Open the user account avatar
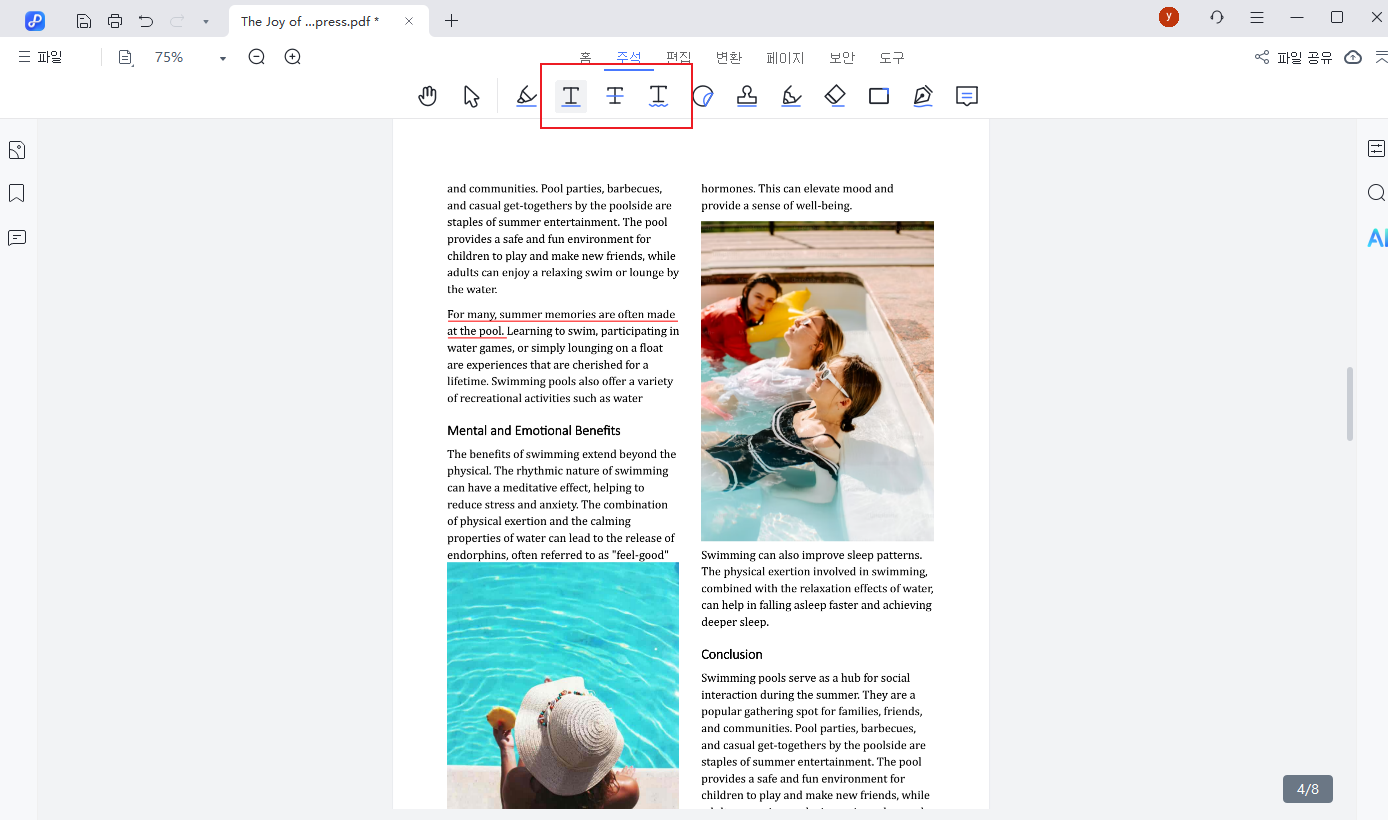Screen dimensions: 1388x820 pos(1169,17)
